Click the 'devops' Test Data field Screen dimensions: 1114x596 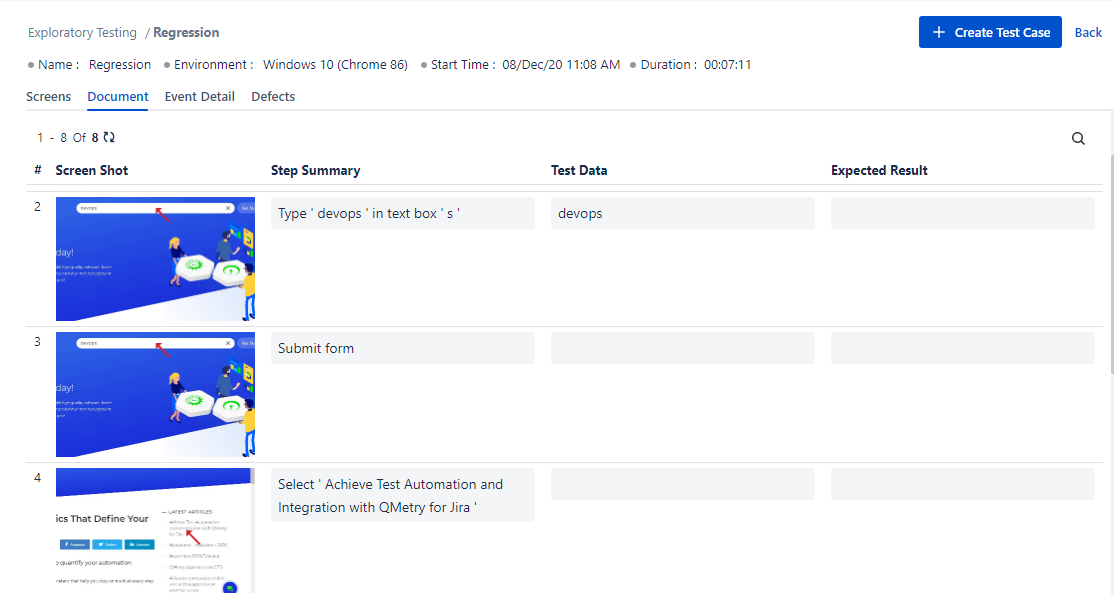coord(682,212)
